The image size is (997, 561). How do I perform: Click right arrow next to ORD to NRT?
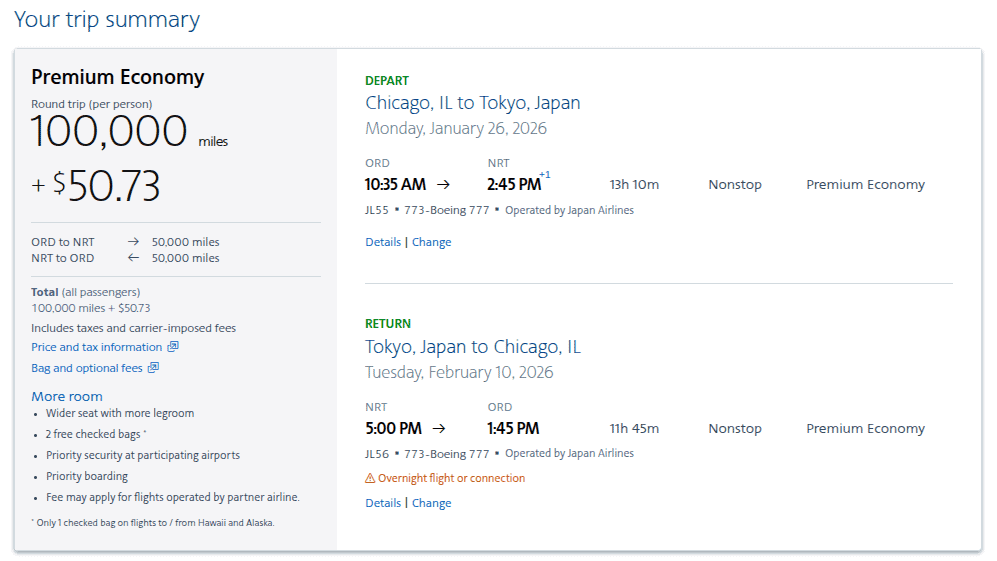[133, 242]
